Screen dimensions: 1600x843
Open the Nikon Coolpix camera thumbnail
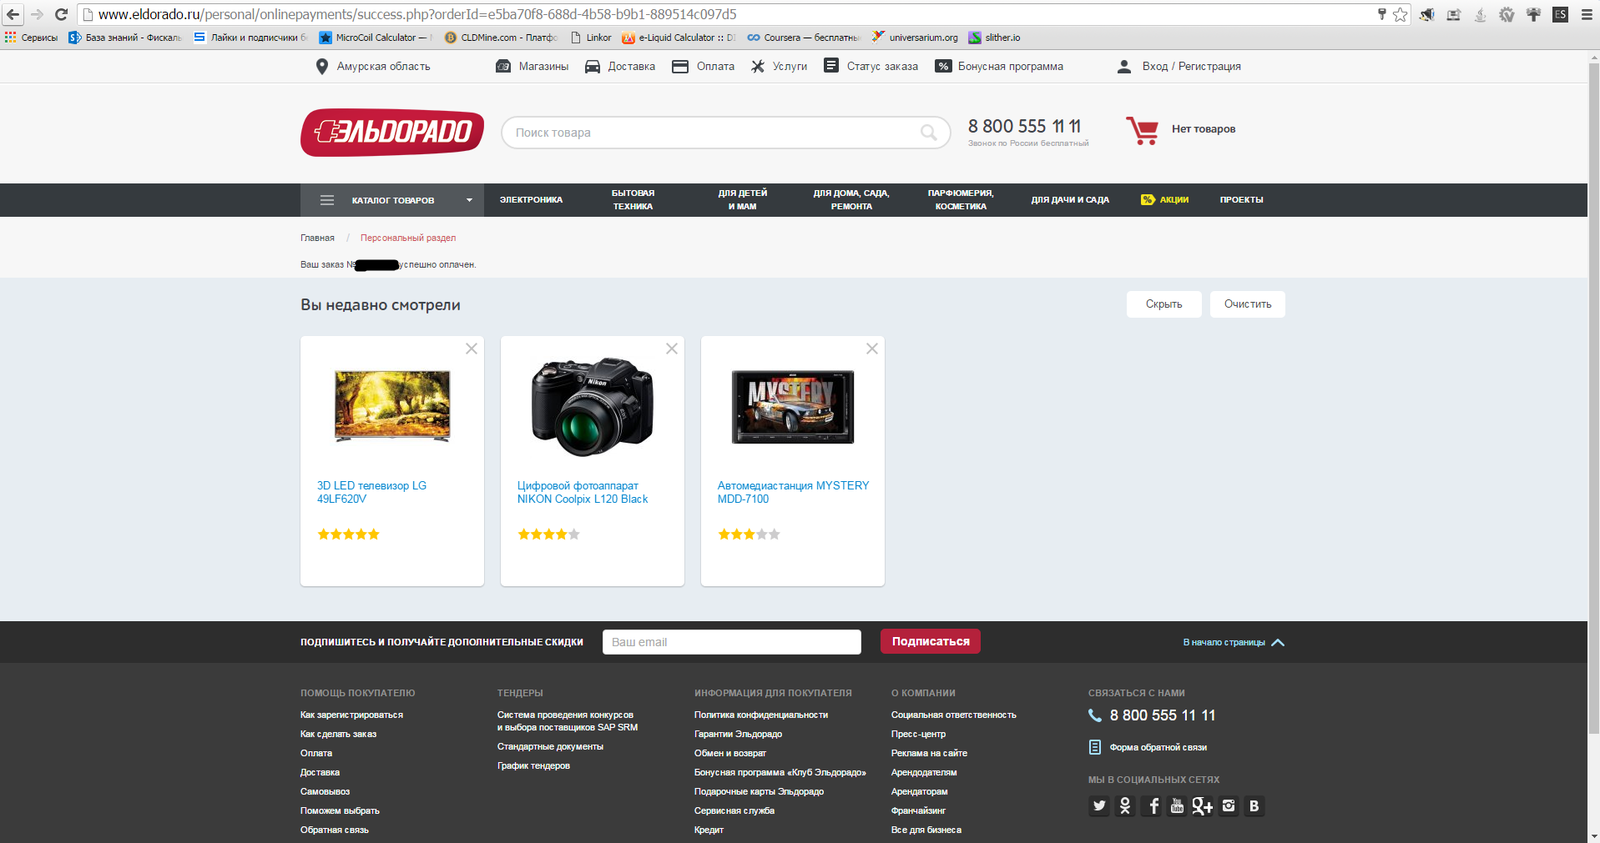click(592, 406)
